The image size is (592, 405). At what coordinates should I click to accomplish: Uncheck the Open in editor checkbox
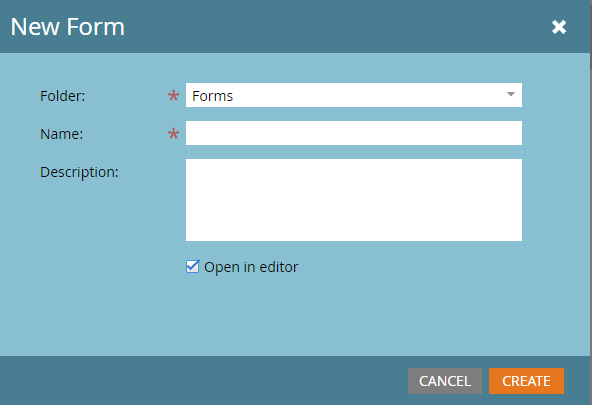click(193, 266)
